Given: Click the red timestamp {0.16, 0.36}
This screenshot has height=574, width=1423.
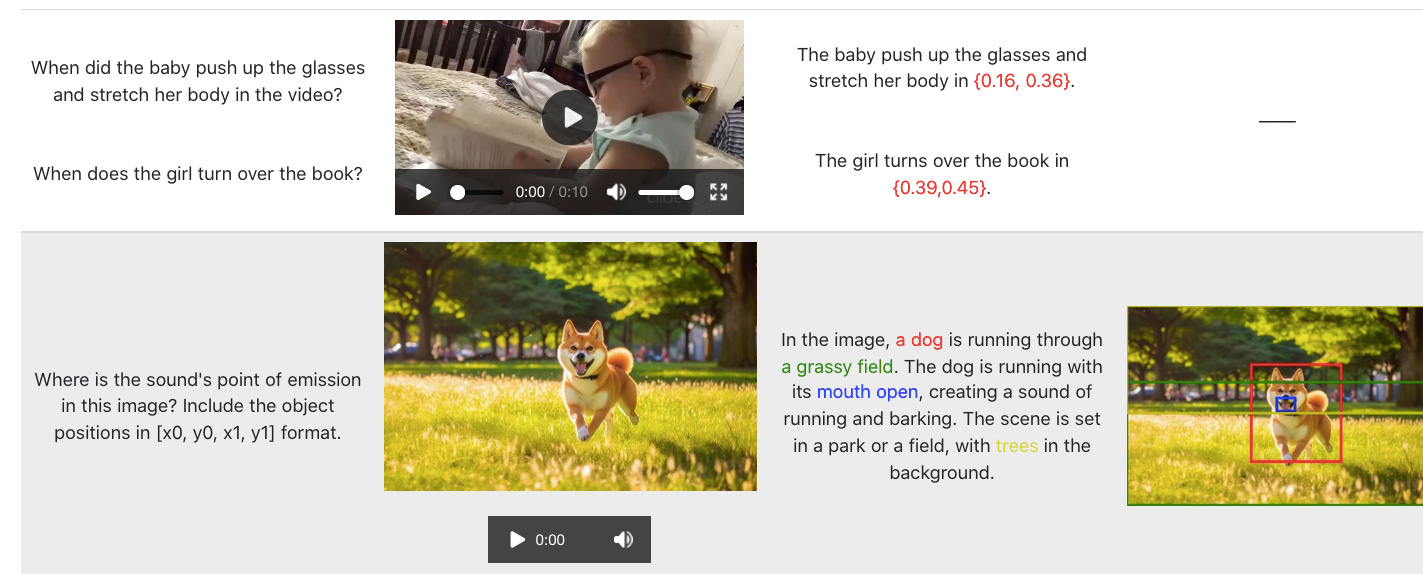Looking at the screenshot, I should (1021, 81).
